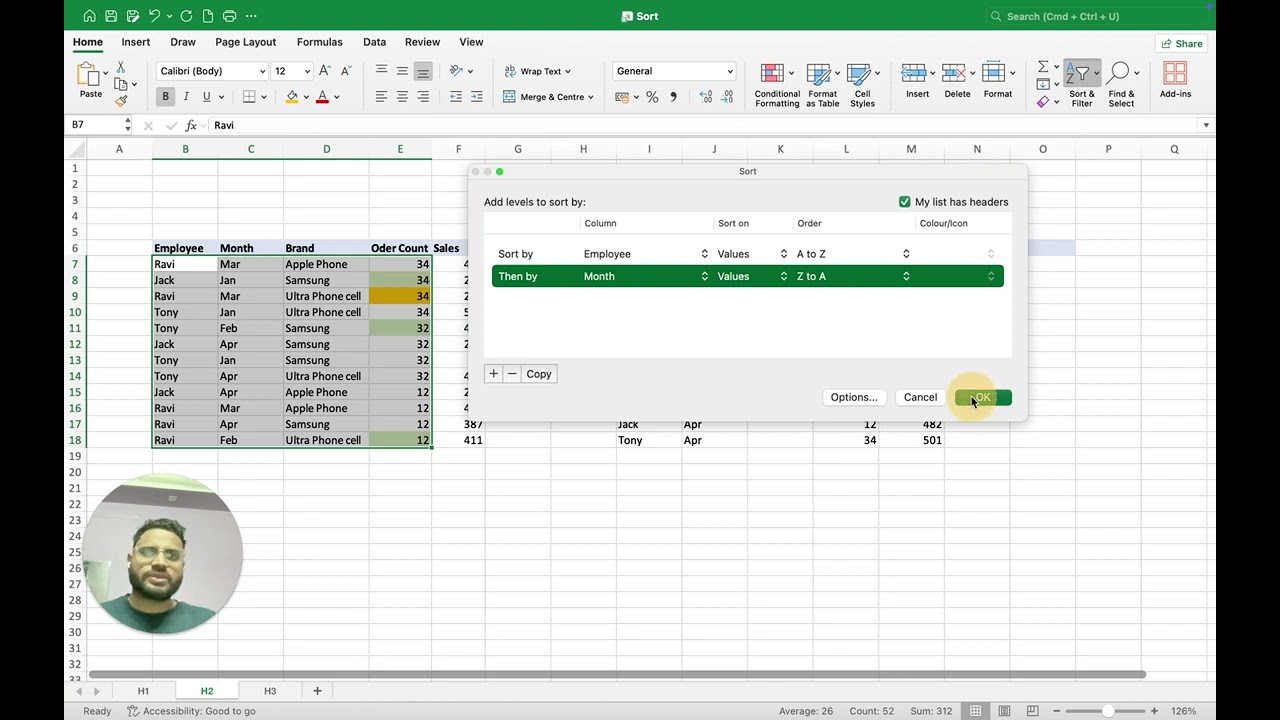Click Align Left icon in ribbon
The height and width of the screenshot is (720, 1280).
pyautogui.click(x=381, y=97)
